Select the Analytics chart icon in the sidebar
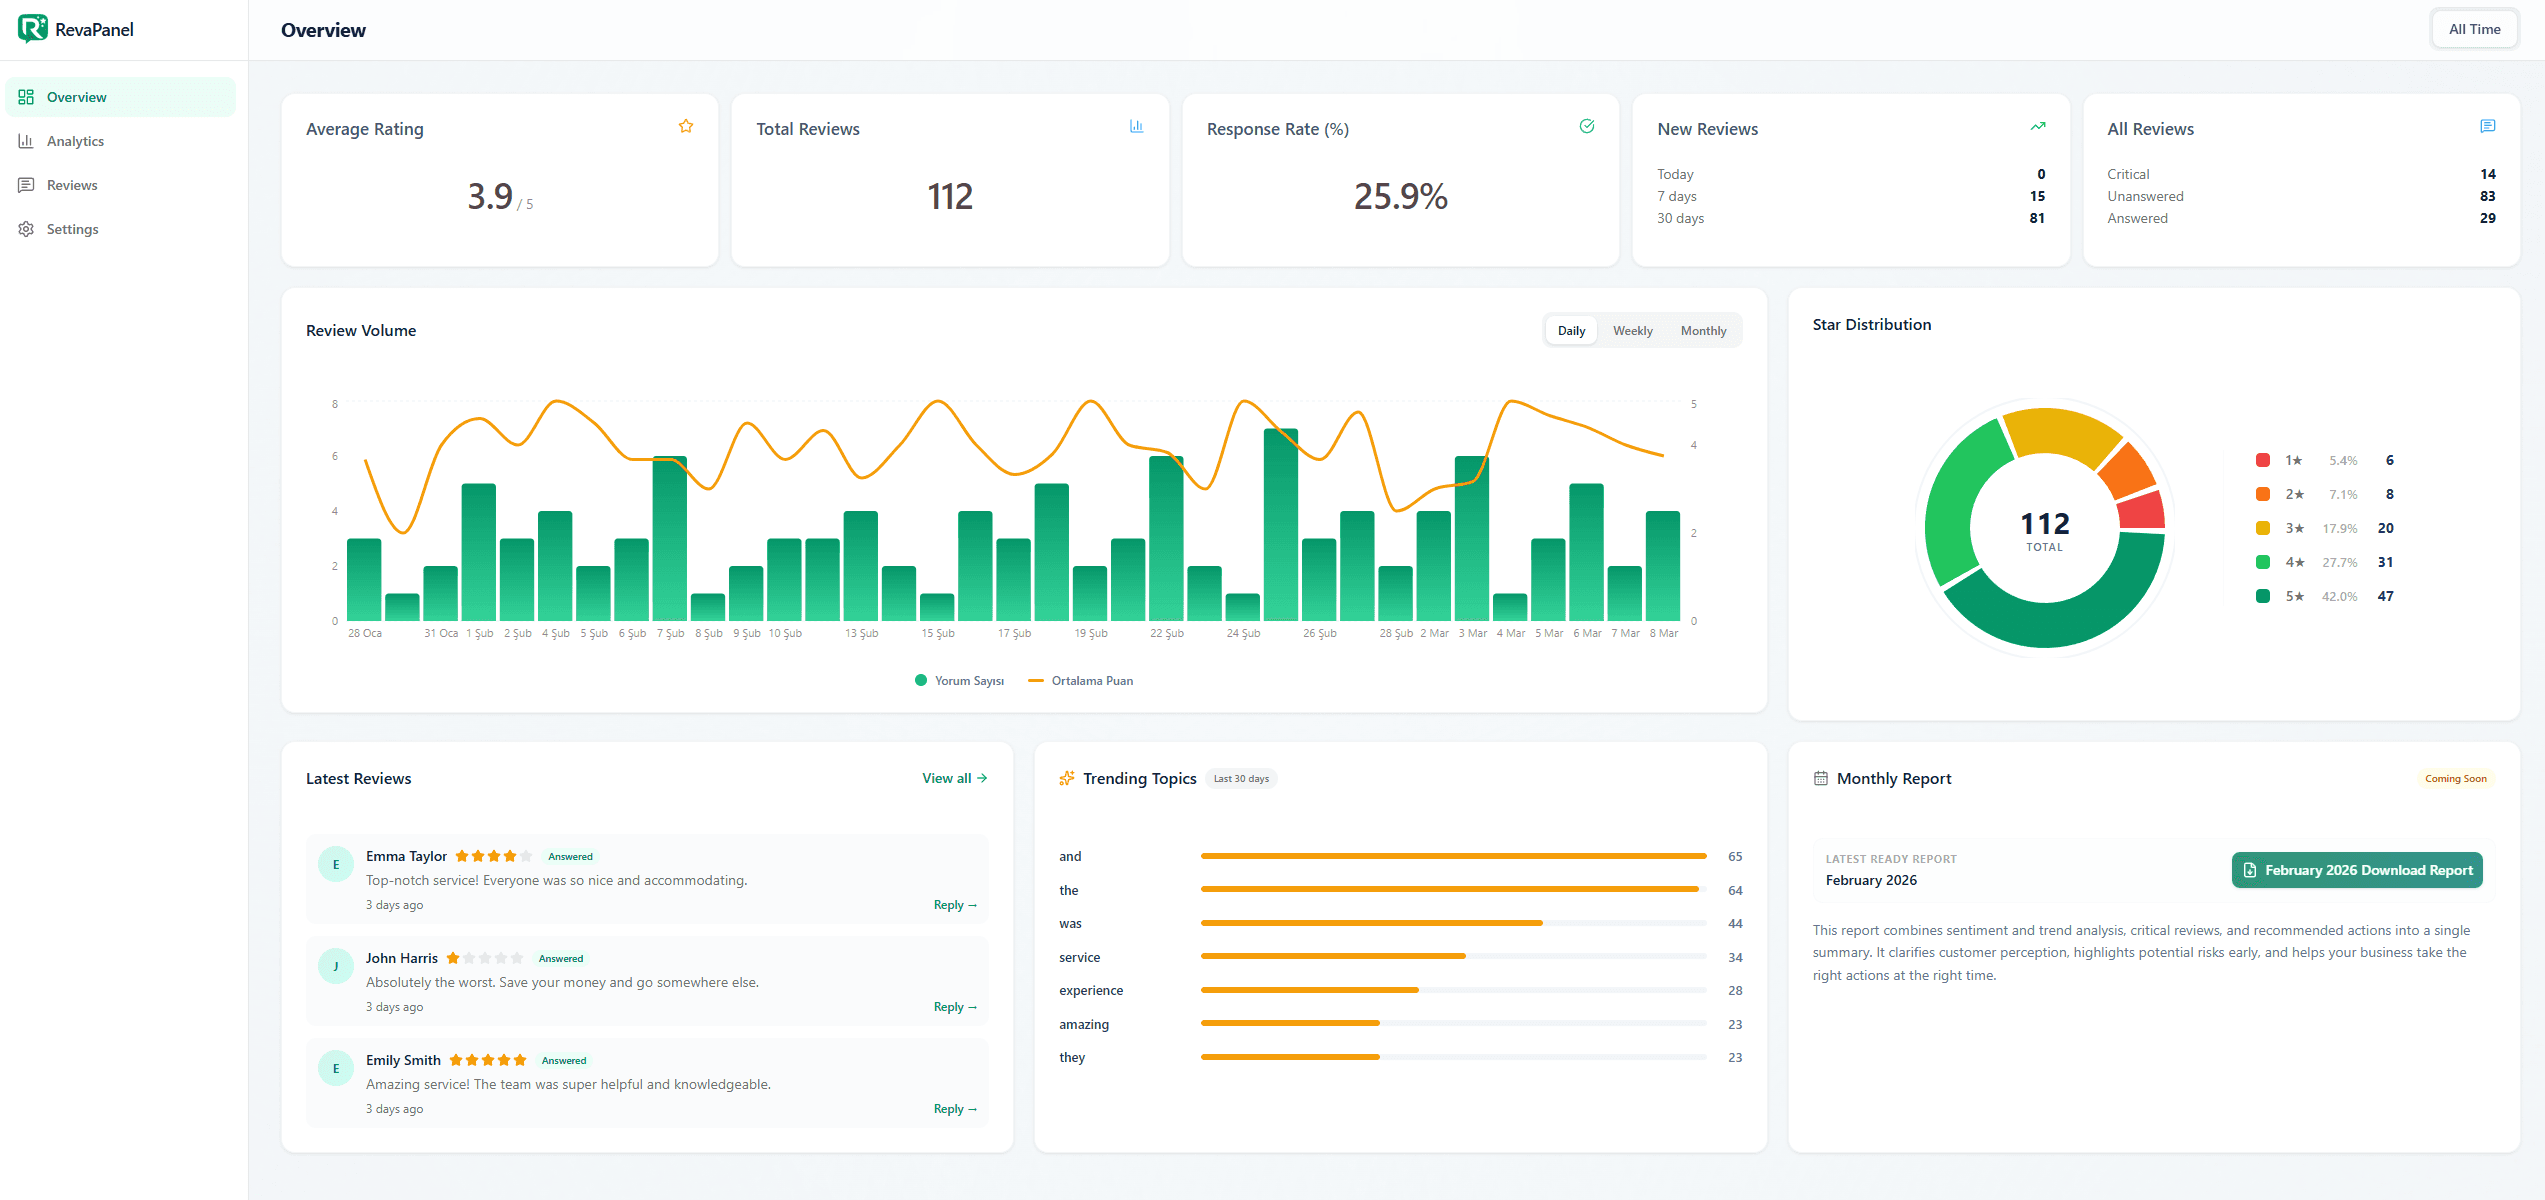2545x1200 pixels. [x=27, y=141]
